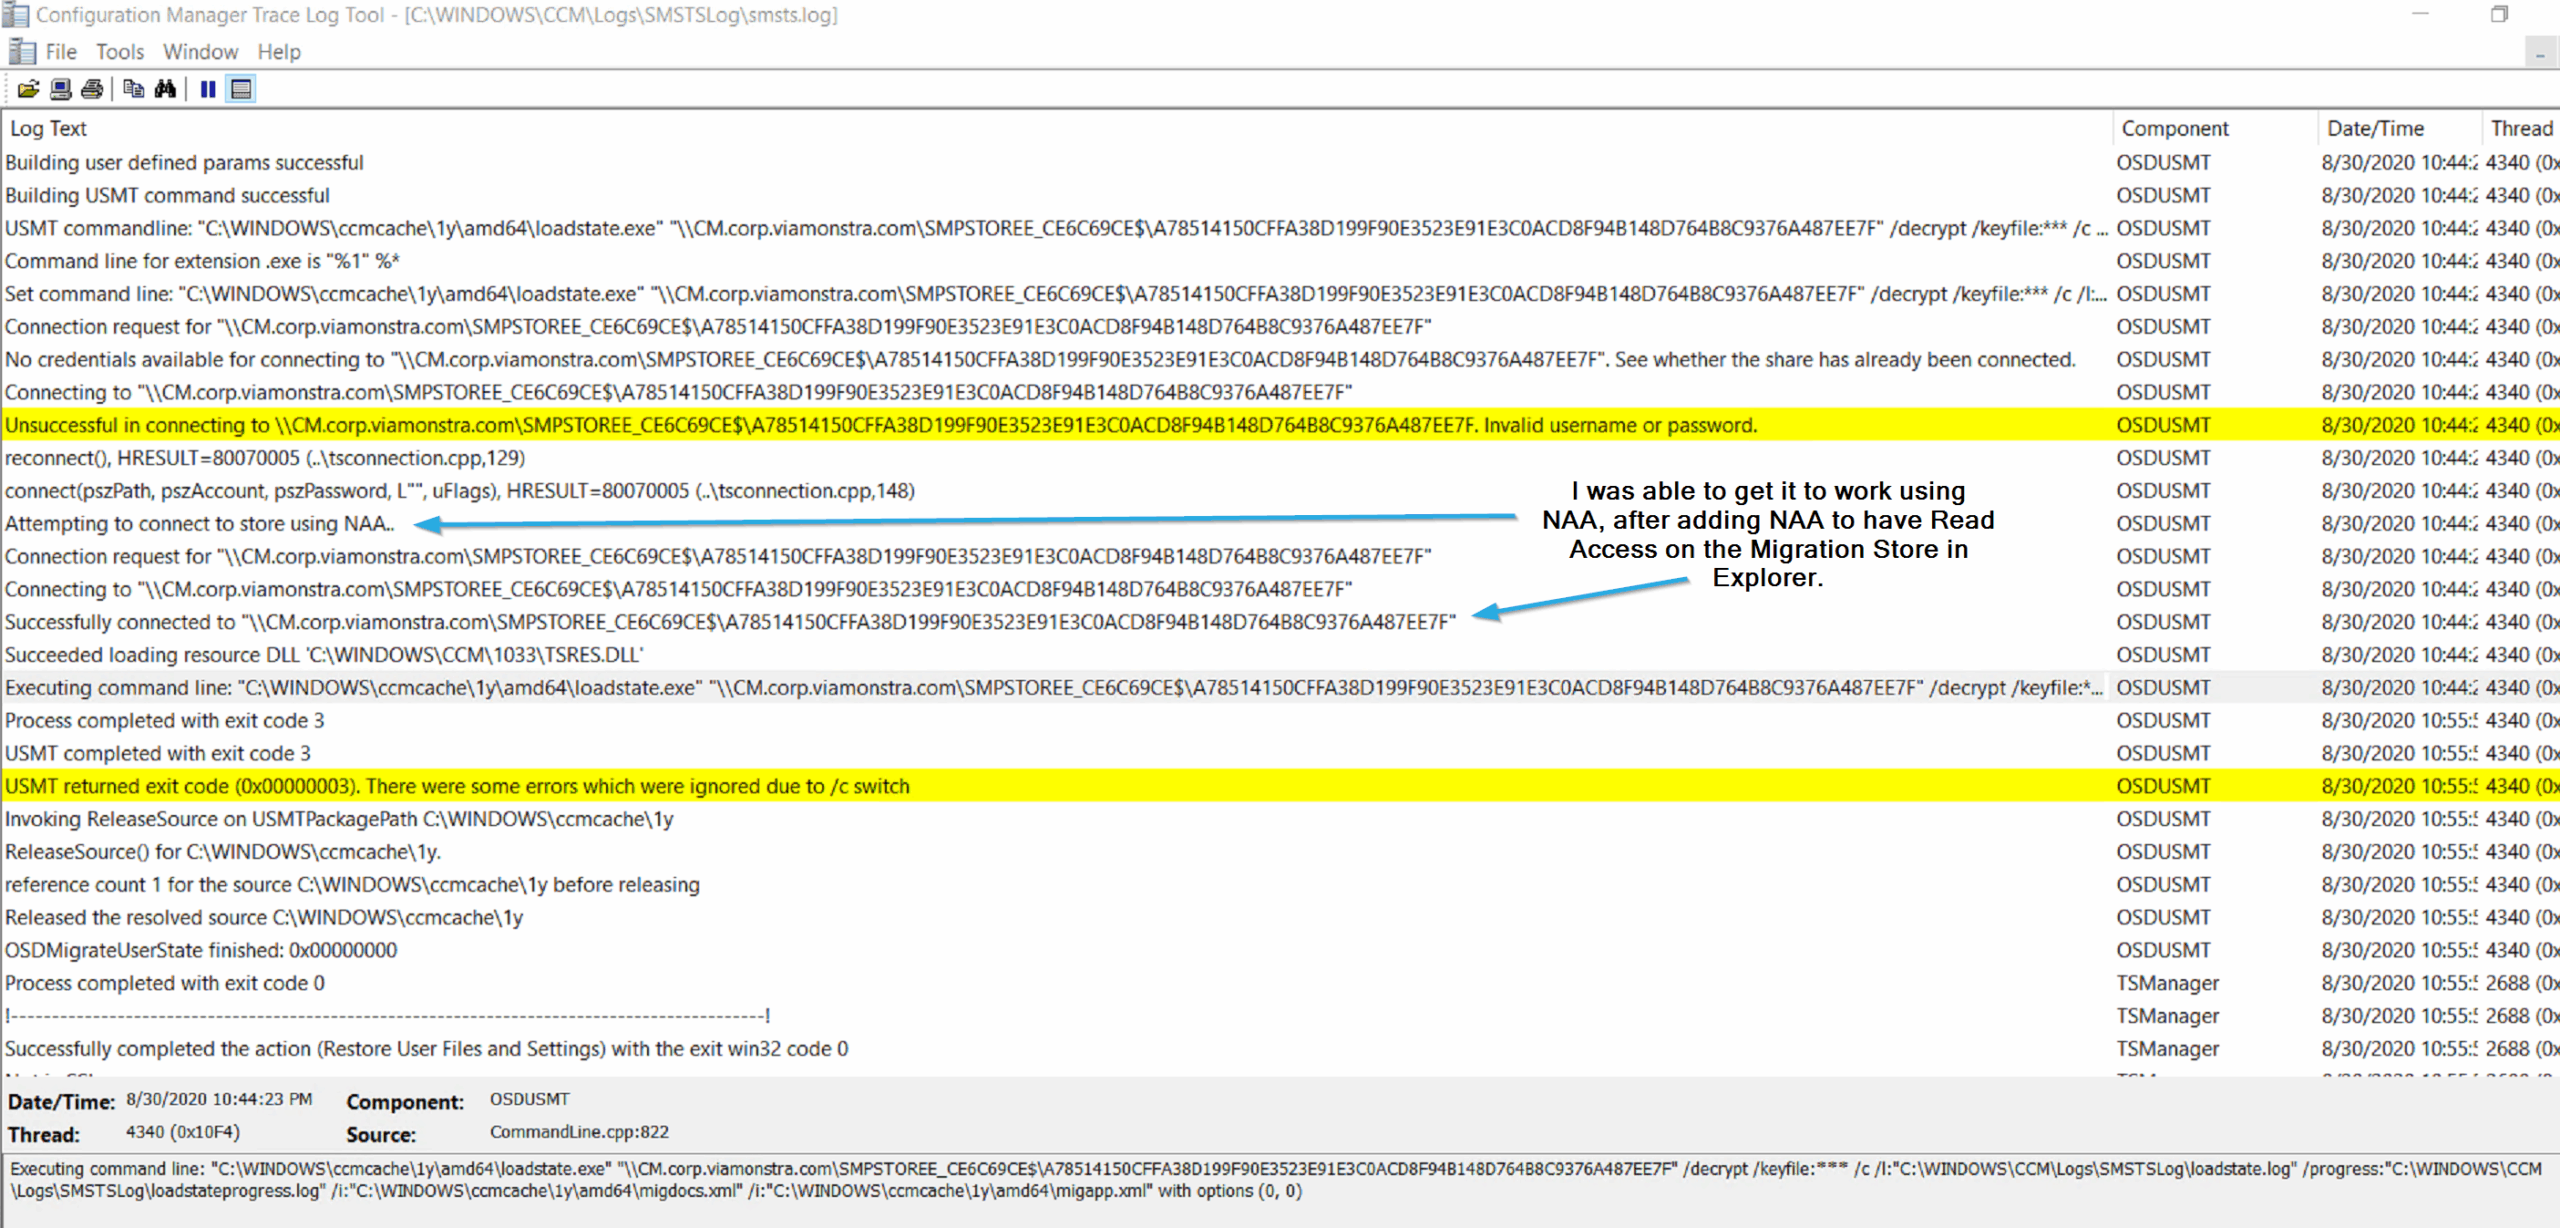
Task: Click the Open log file toolbar icon
Action: click(28, 89)
